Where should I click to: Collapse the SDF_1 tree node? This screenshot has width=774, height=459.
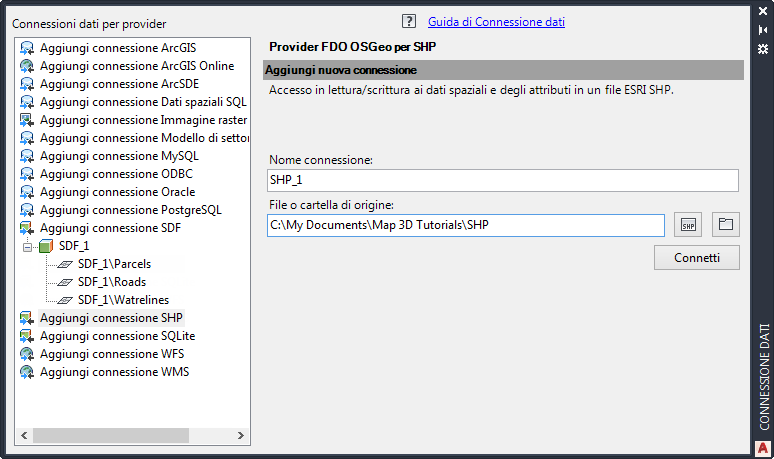28,246
